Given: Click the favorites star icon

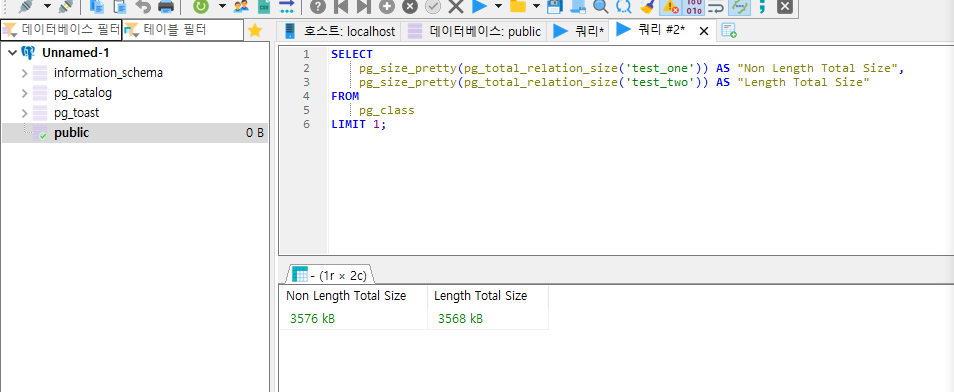Looking at the screenshot, I should pyautogui.click(x=256, y=30).
